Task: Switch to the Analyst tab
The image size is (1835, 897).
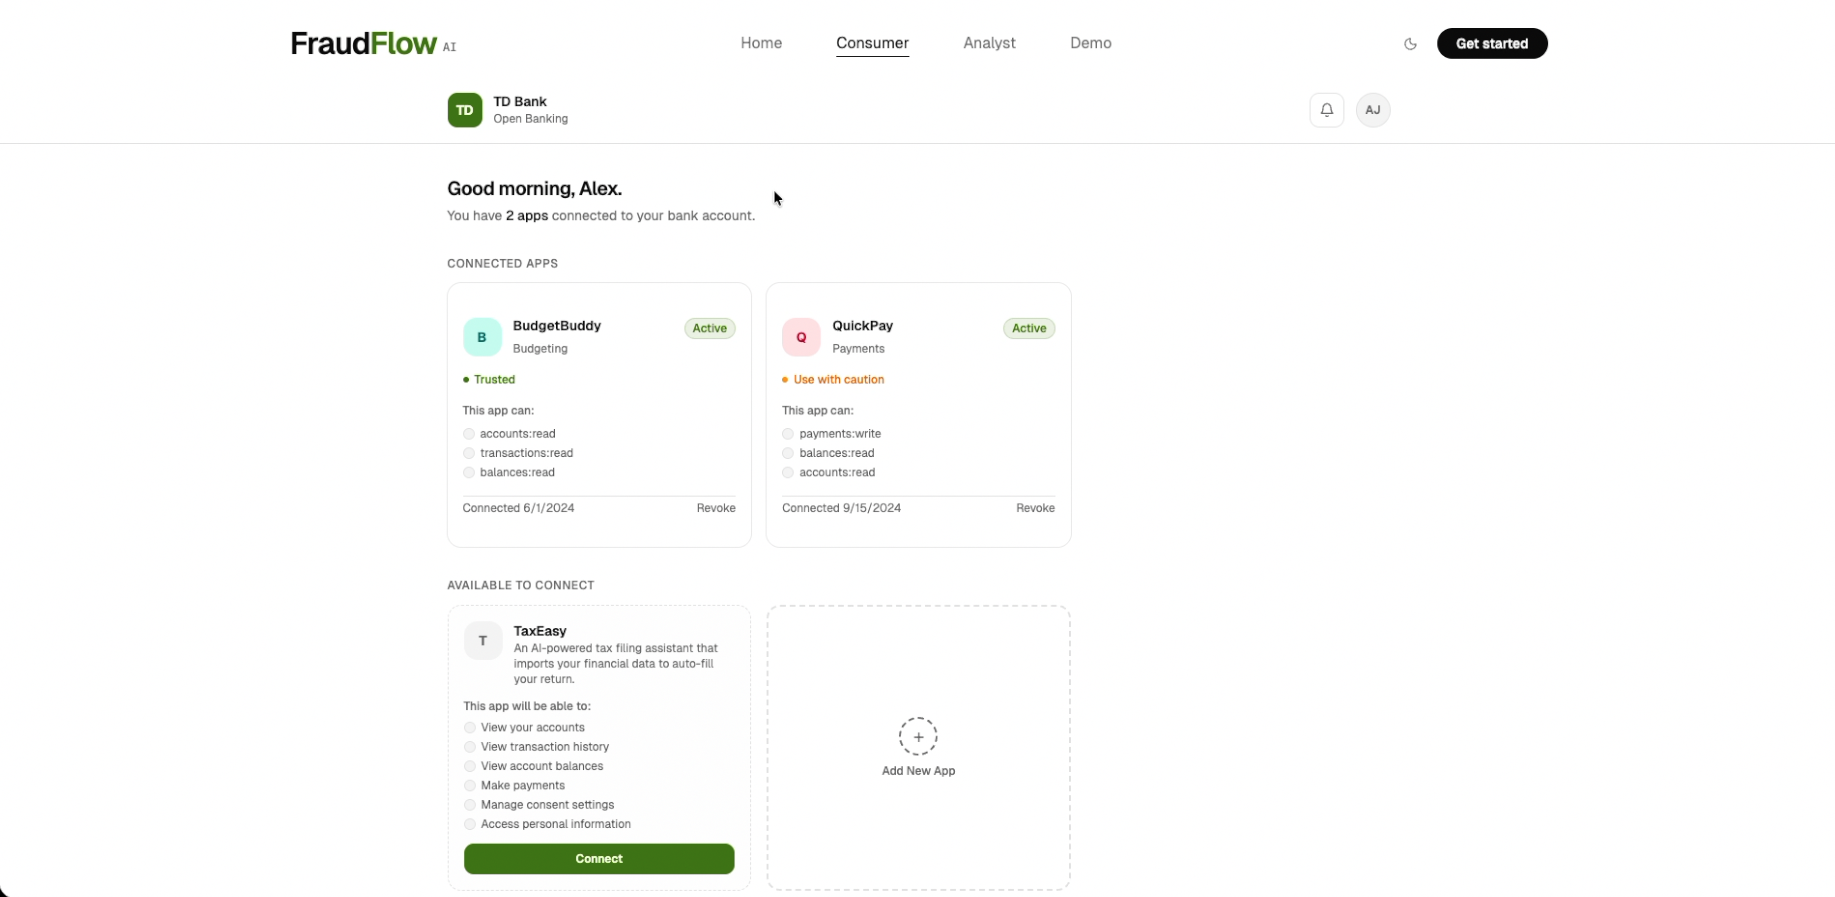Action: (989, 43)
